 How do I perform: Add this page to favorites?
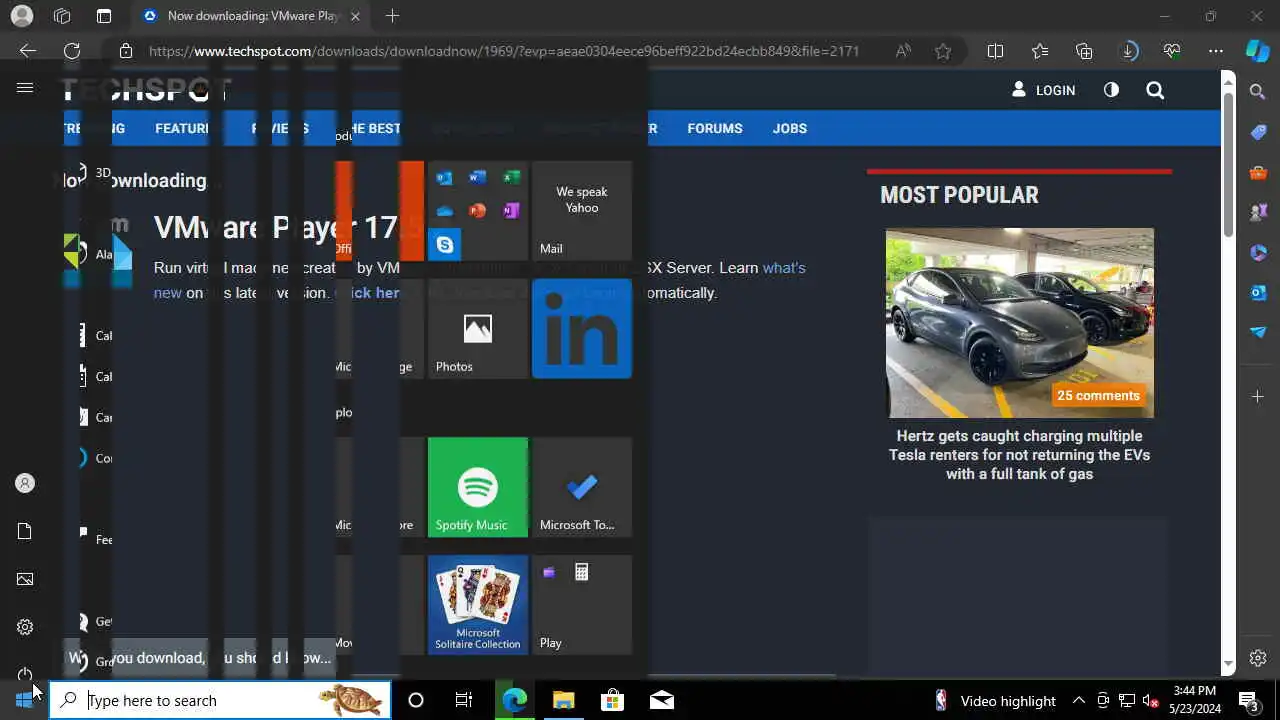pyautogui.click(x=943, y=51)
